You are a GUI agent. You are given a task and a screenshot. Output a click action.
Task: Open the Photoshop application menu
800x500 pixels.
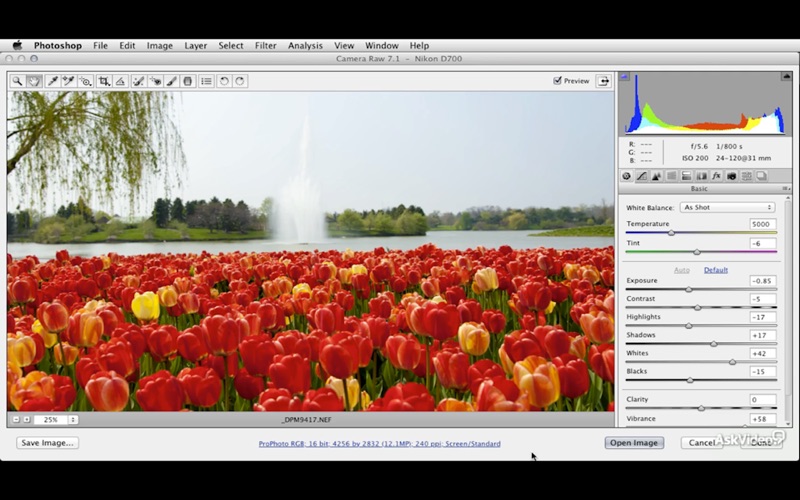point(58,45)
